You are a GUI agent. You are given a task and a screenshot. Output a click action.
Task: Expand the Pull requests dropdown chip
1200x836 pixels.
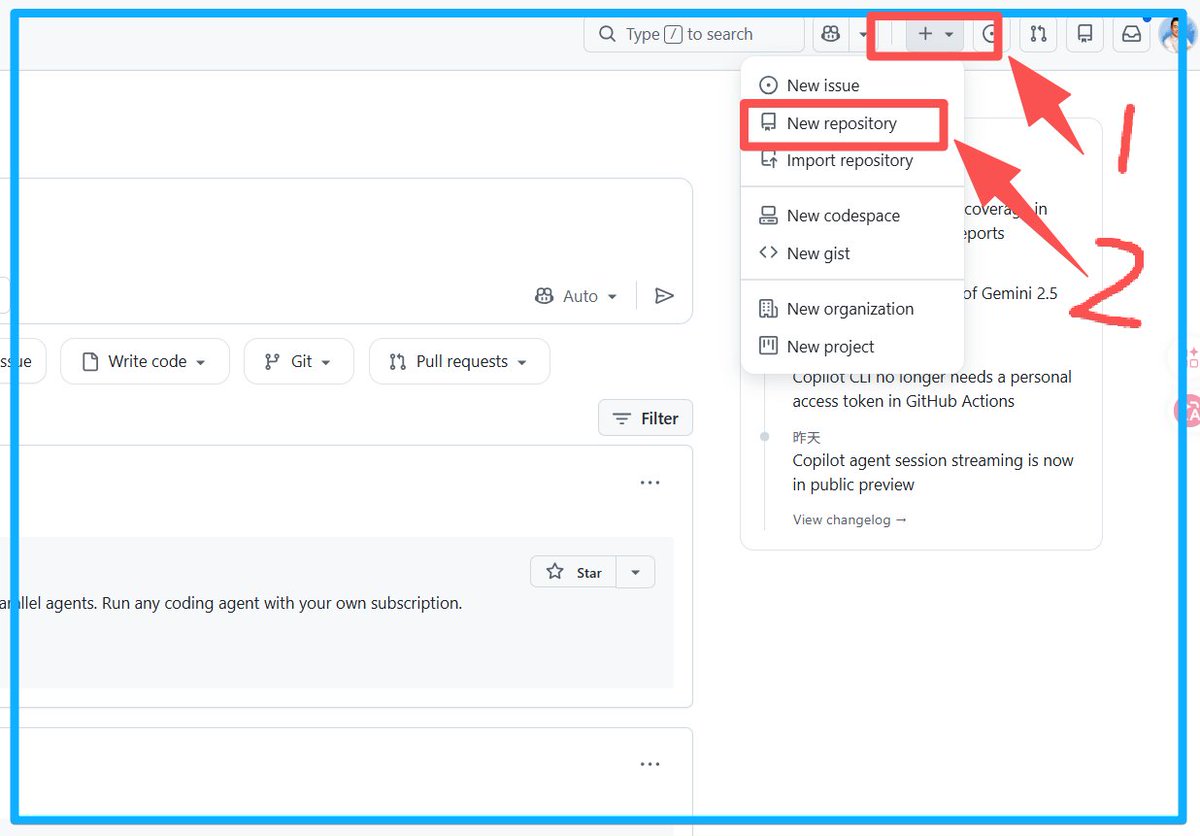tap(459, 361)
